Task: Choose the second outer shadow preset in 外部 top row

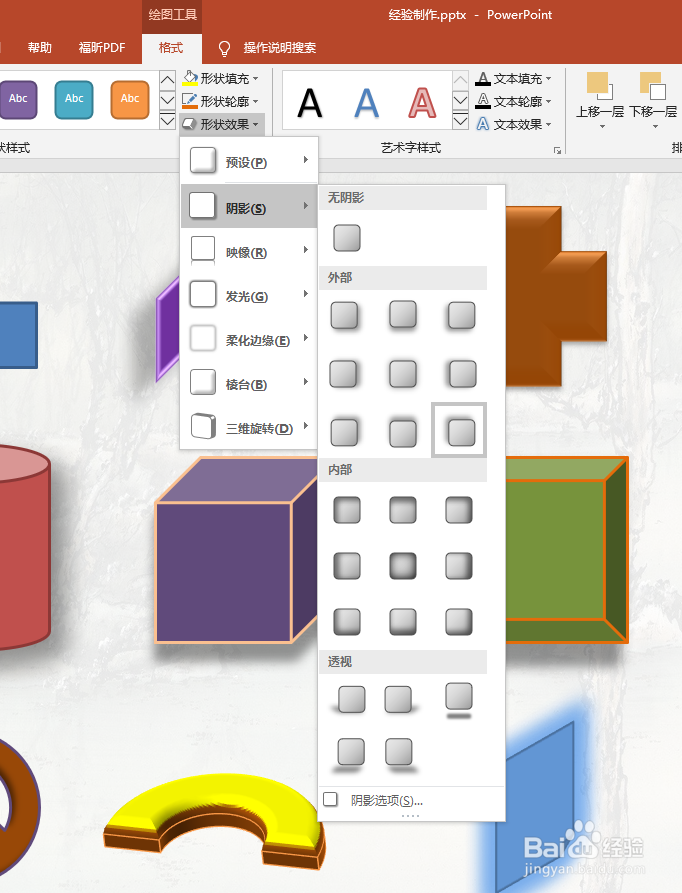Action: (402, 316)
